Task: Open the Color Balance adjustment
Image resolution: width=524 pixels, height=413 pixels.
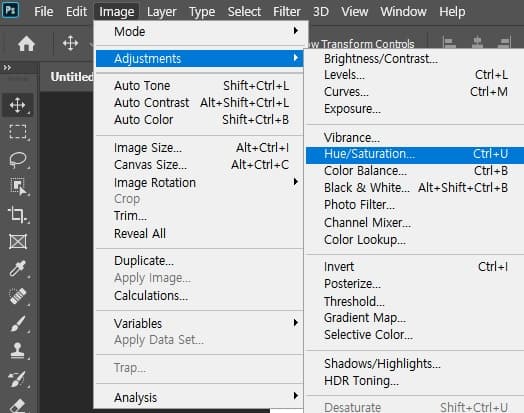Action: [x=415, y=171]
